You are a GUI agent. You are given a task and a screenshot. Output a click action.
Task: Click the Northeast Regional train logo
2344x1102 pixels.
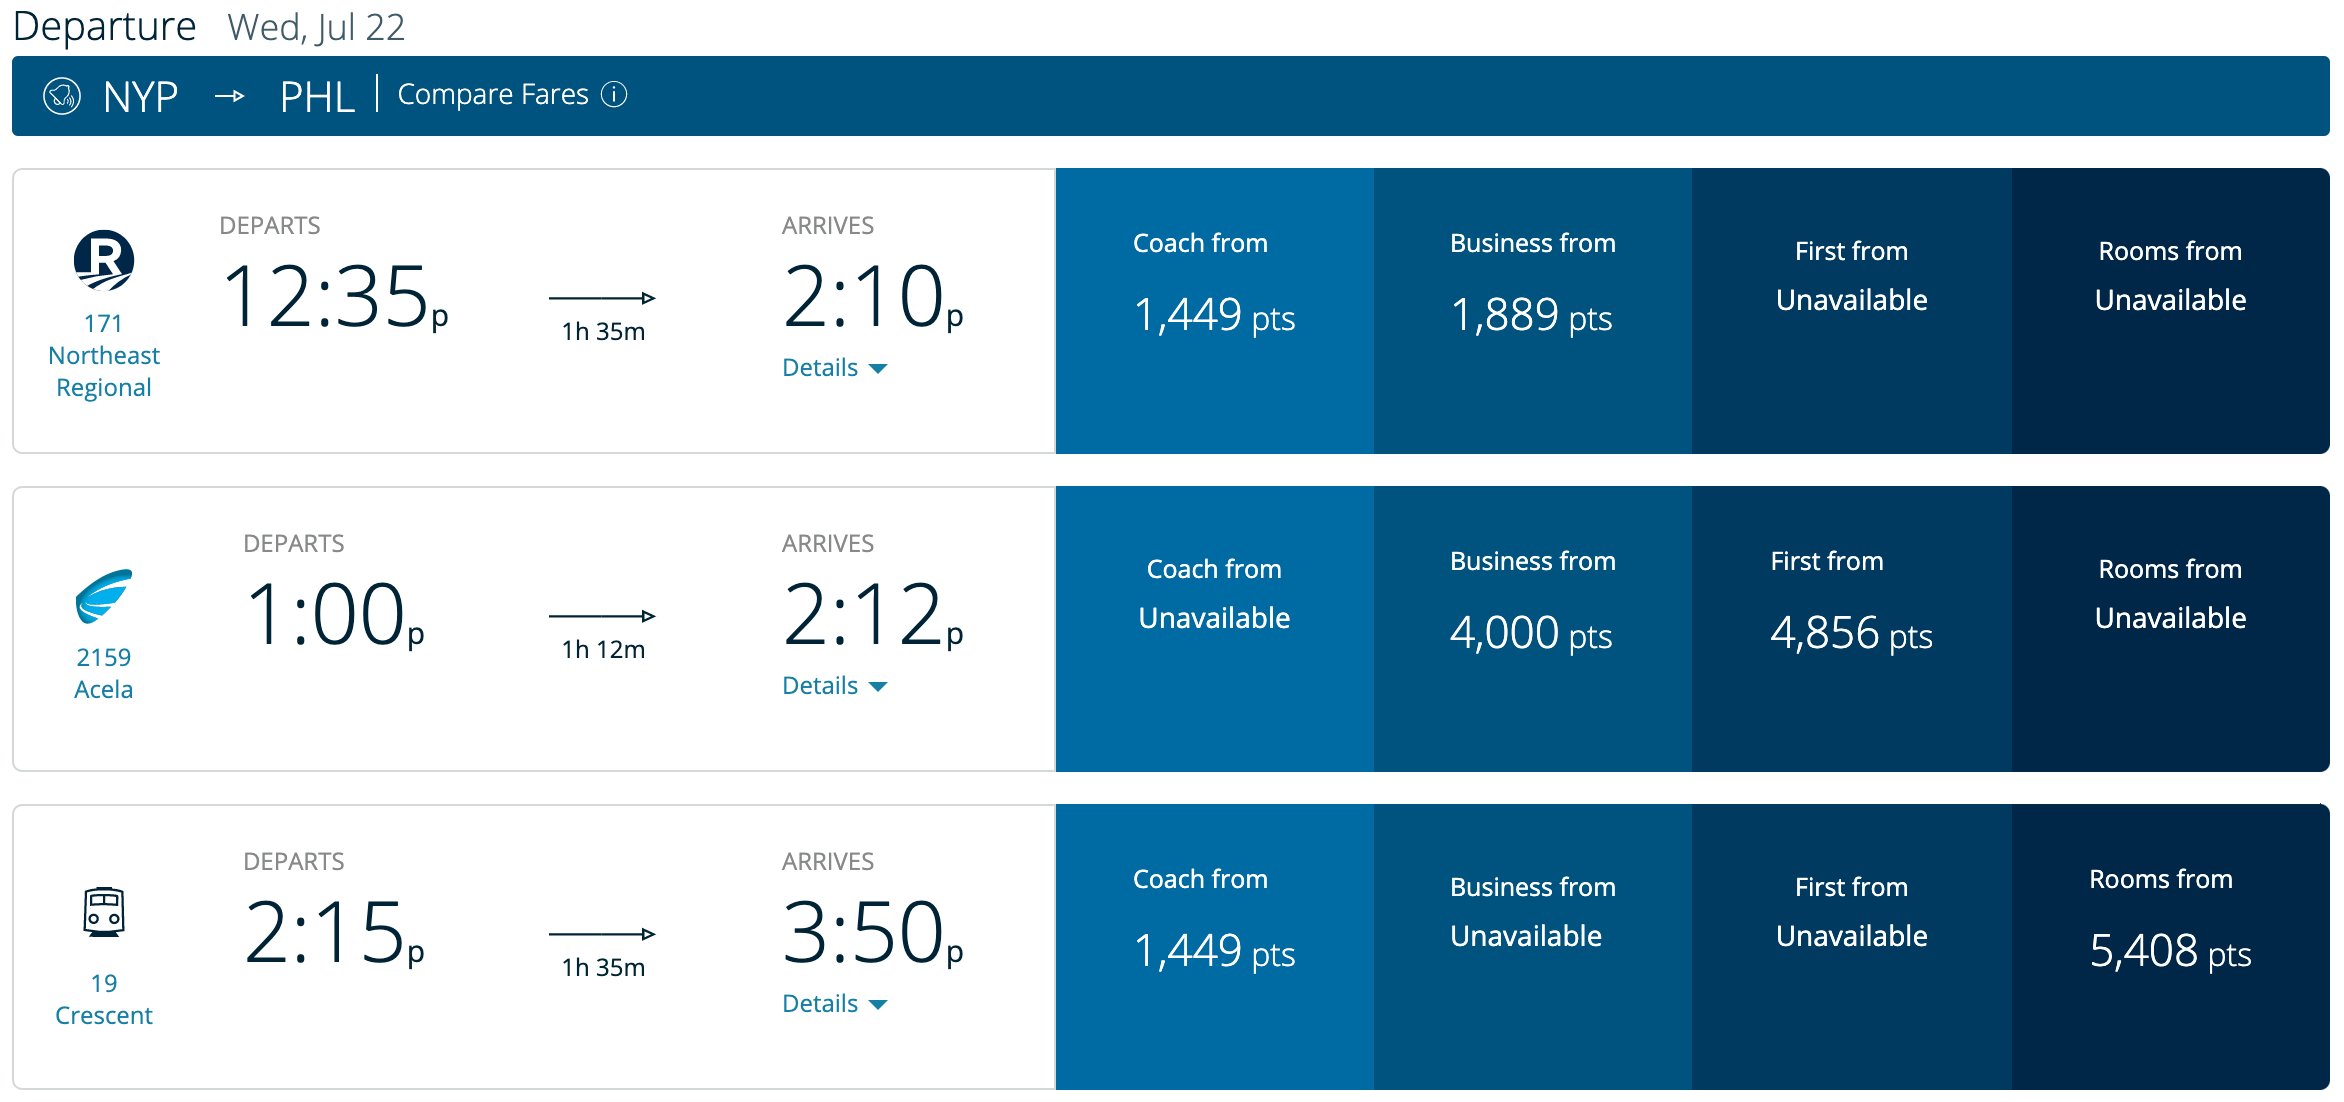[104, 260]
